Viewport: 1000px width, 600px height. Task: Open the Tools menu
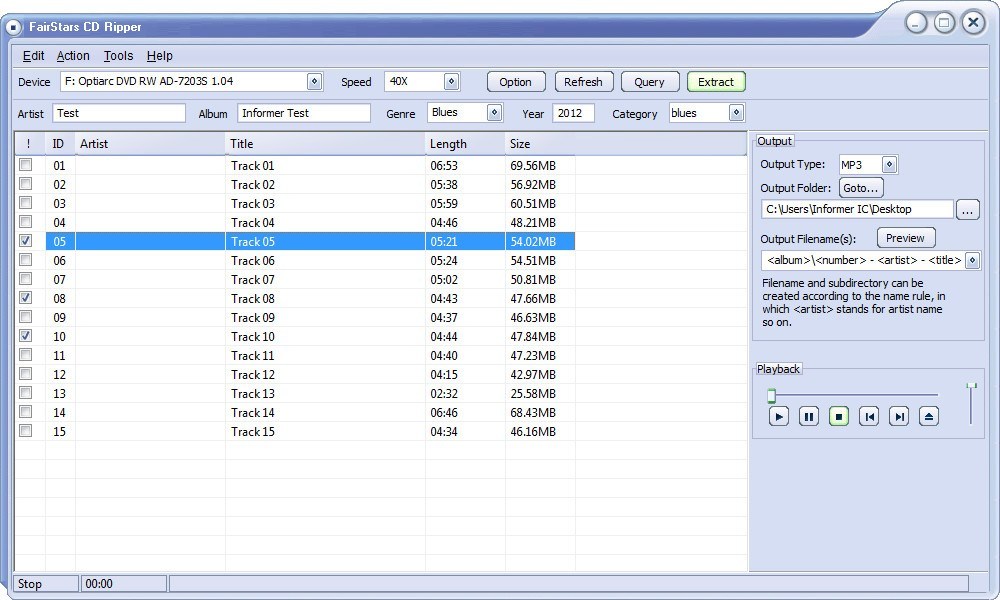pyautogui.click(x=119, y=56)
